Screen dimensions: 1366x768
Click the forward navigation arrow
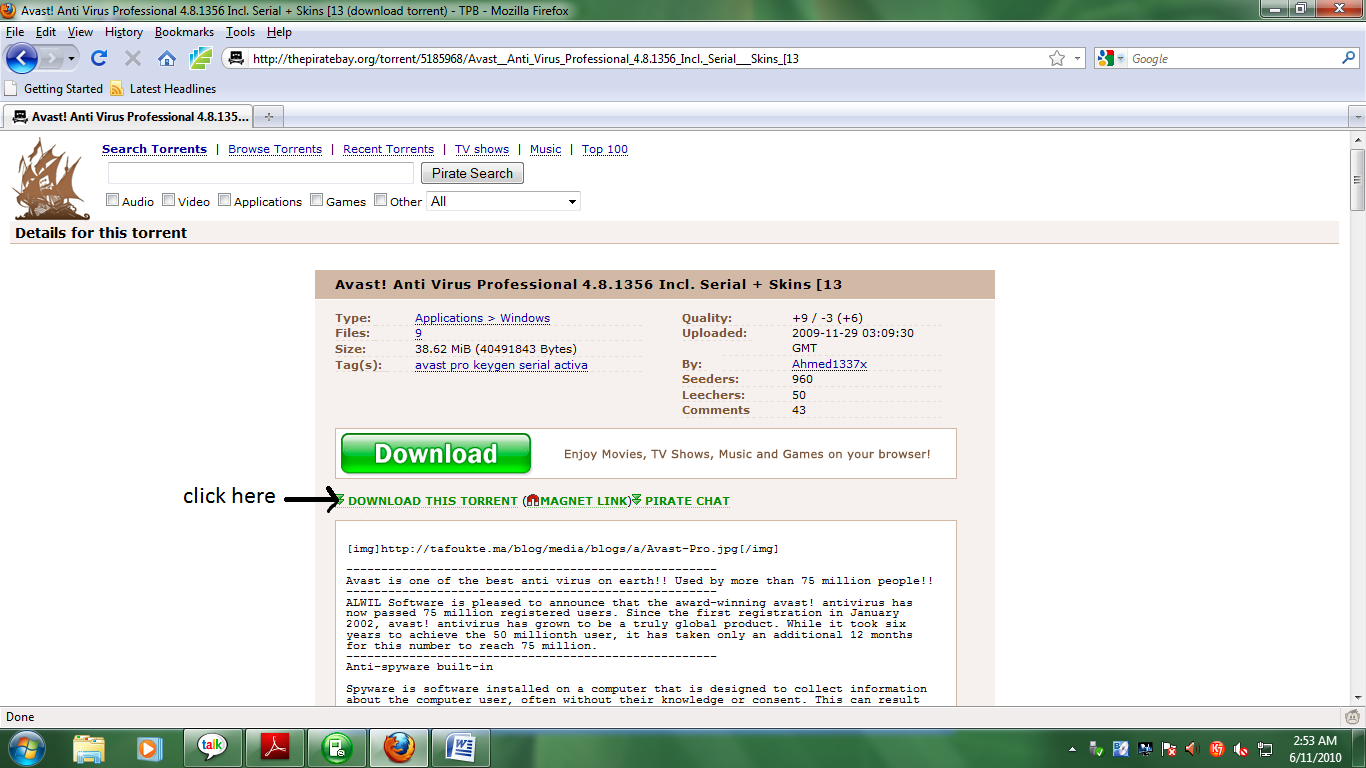pos(52,59)
